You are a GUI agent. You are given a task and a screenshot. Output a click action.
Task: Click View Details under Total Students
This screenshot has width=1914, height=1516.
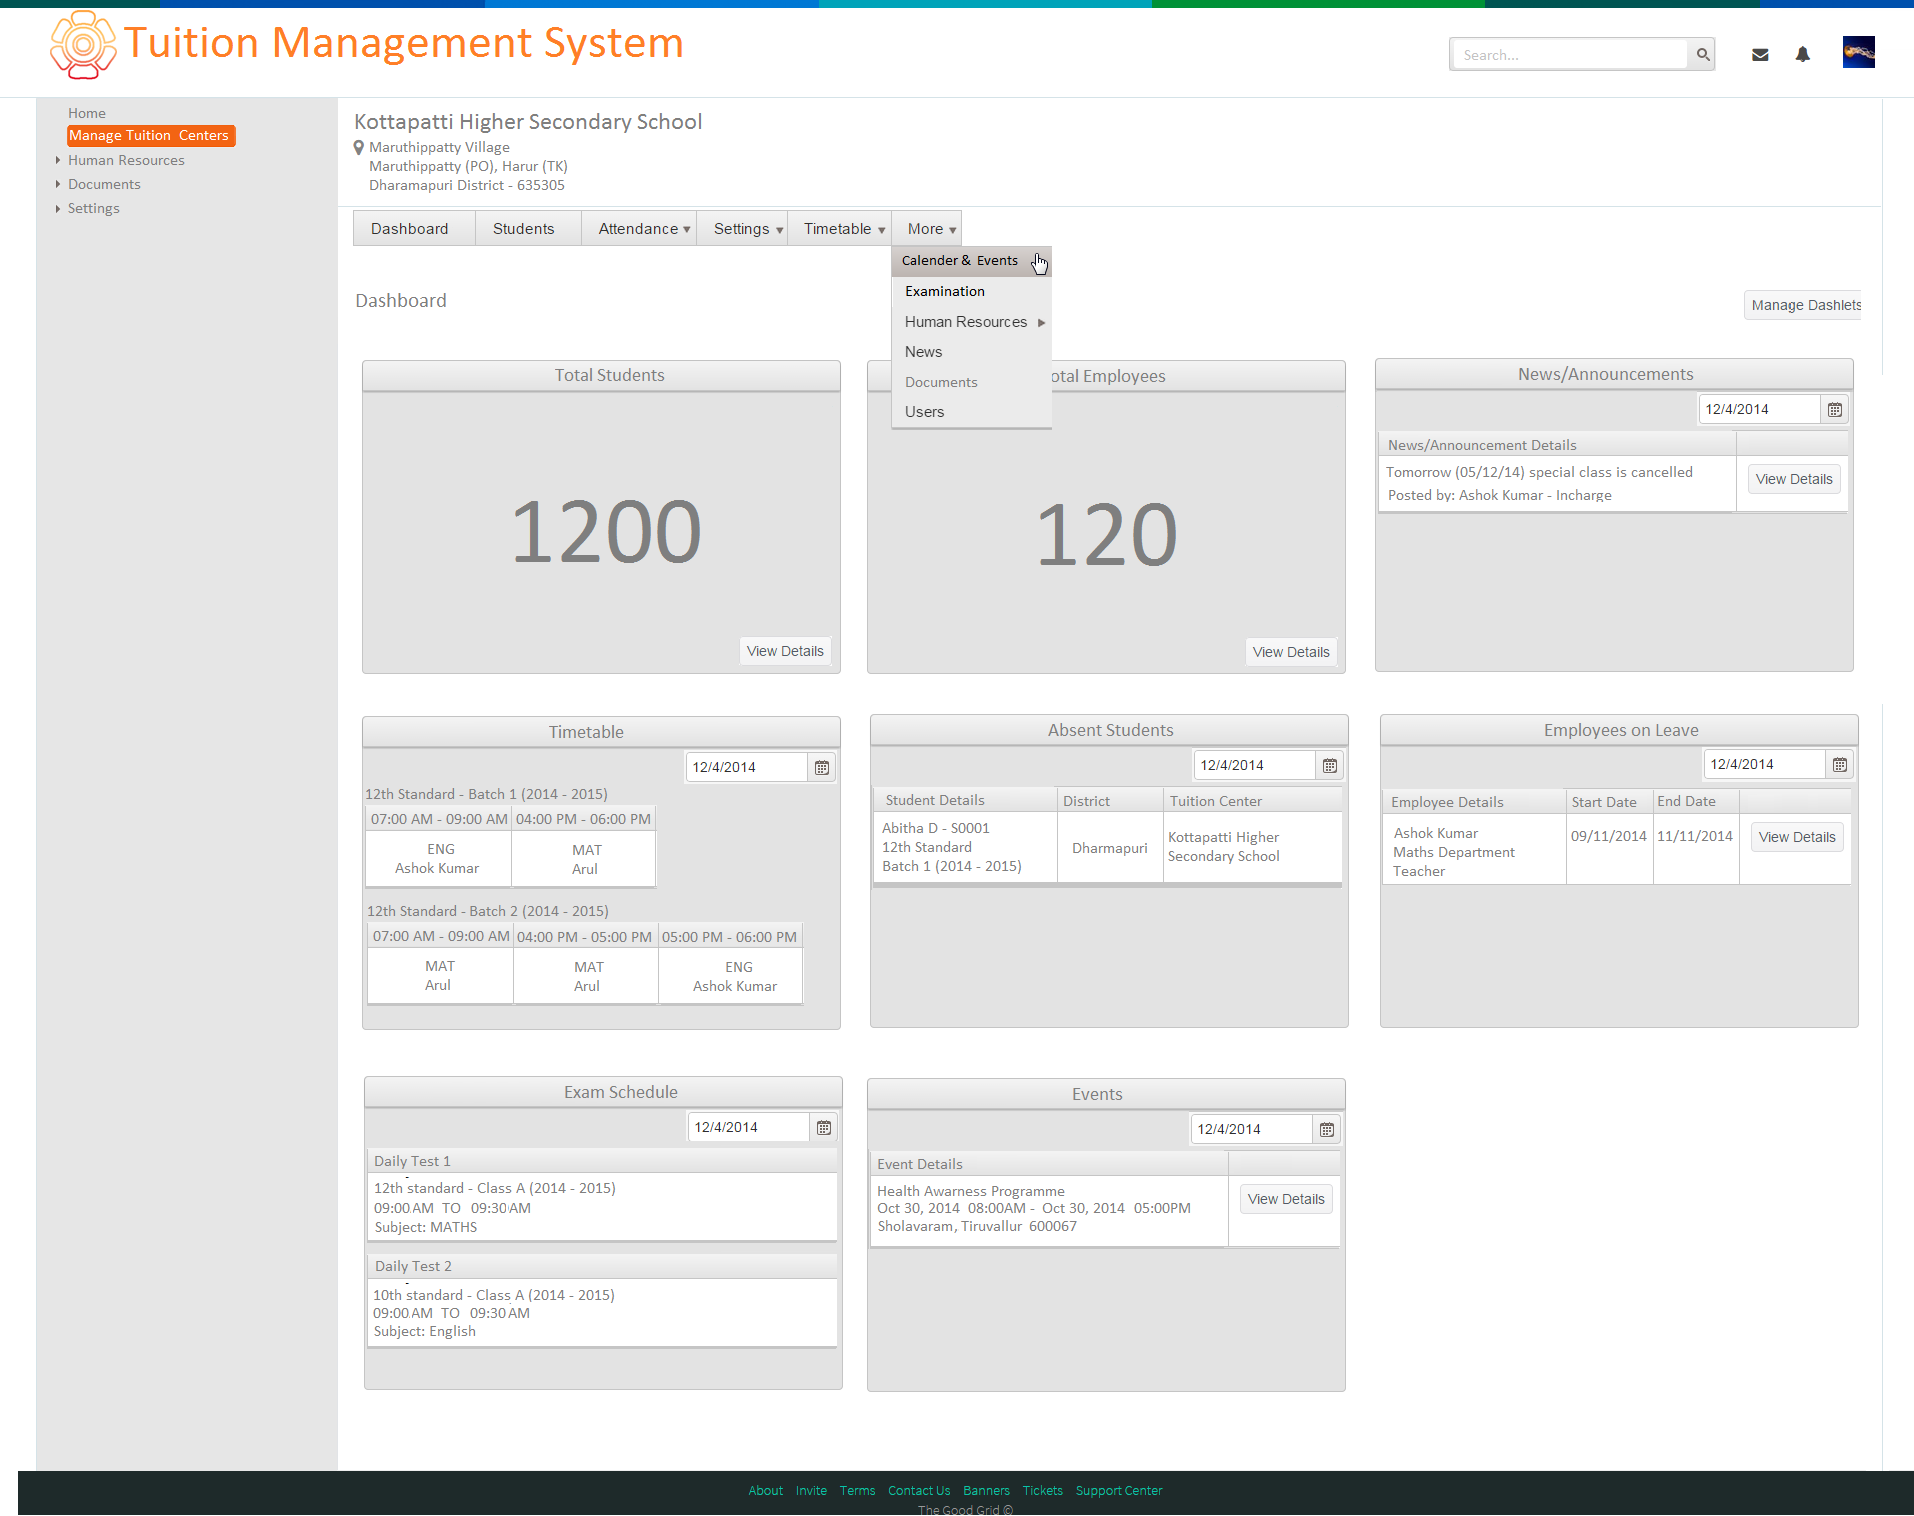click(785, 651)
